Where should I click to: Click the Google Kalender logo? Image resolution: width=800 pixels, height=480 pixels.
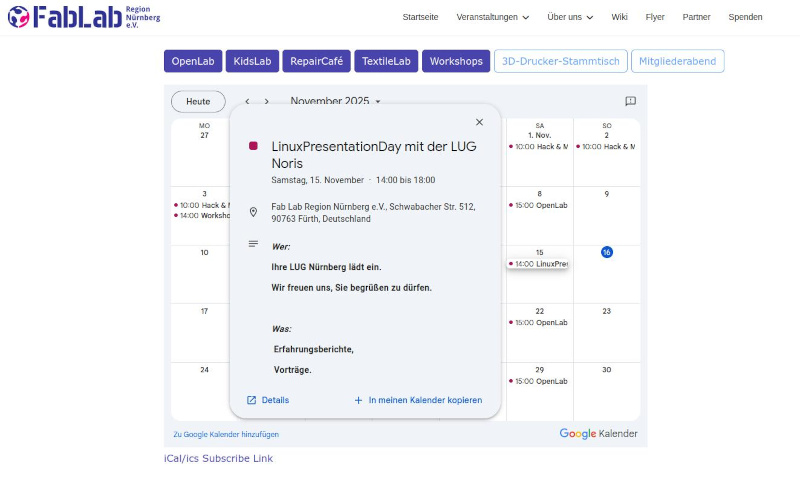598,434
